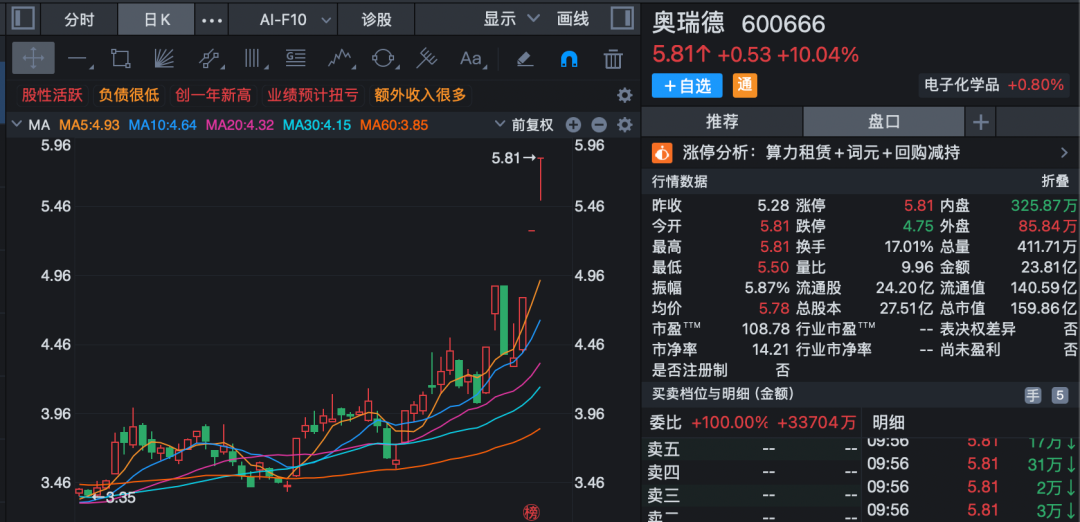Click the 委比 +100.00% value
This screenshot has height=522, width=1080.
click(x=730, y=422)
